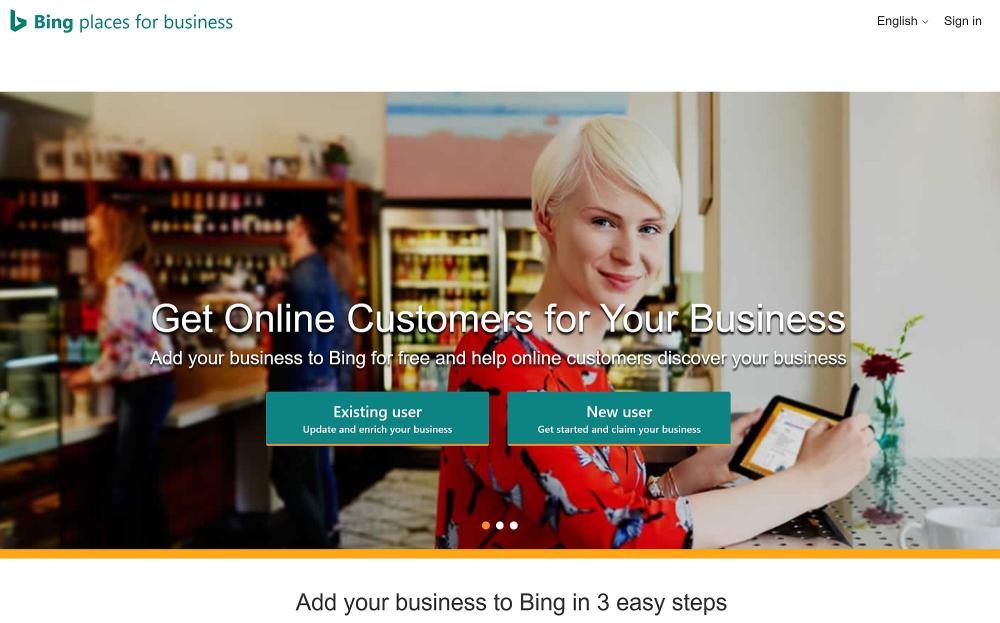Click 'Add your business to Bing in 3 easy steps' heading
This screenshot has width=1000, height=623.
click(511, 602)
